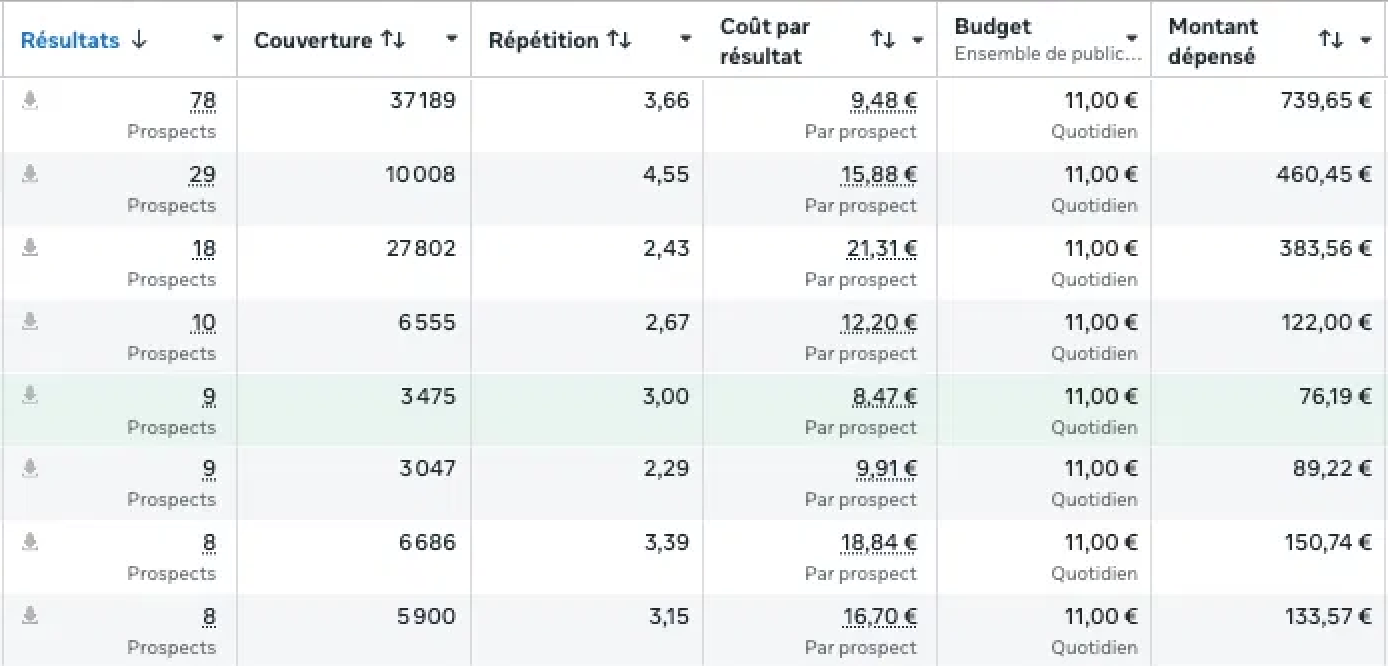
Task: Sort by Répétition using its arrows icon
Action: [619, 40]
